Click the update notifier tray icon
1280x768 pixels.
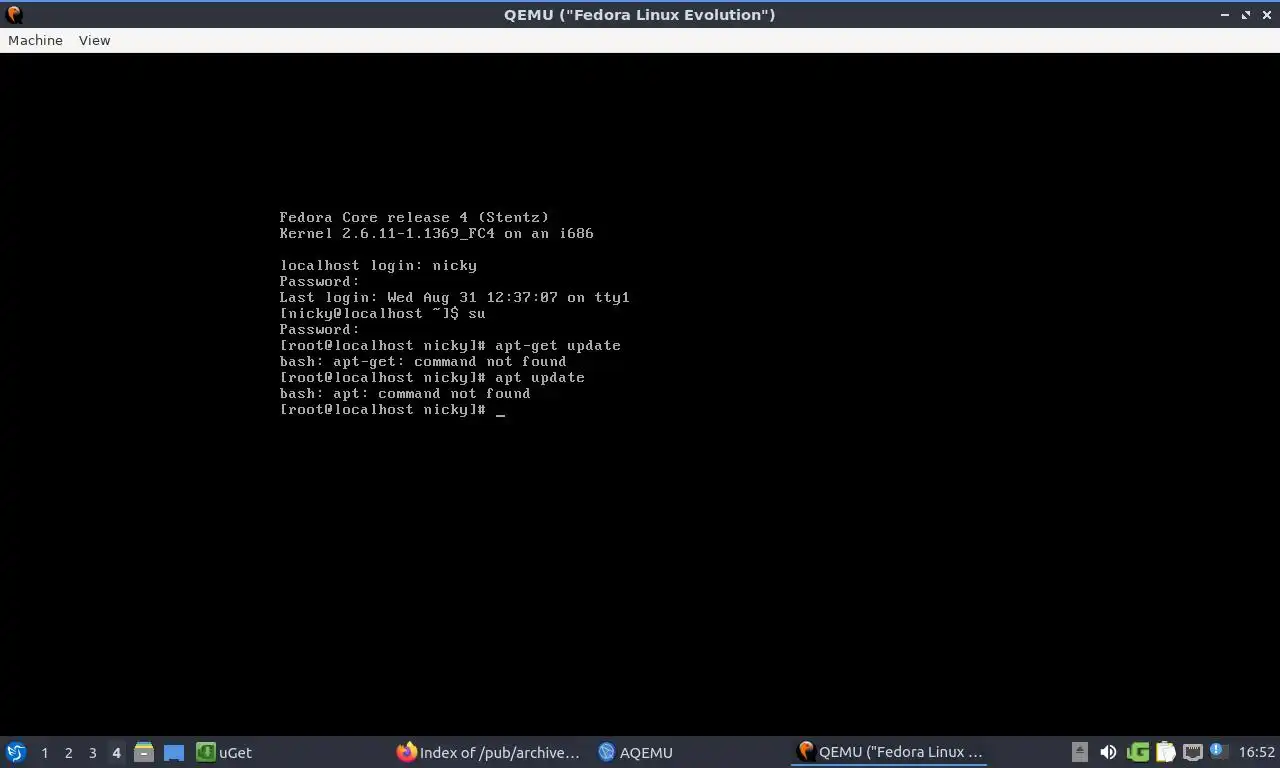pyautogui.click(x=1218, y=751)
